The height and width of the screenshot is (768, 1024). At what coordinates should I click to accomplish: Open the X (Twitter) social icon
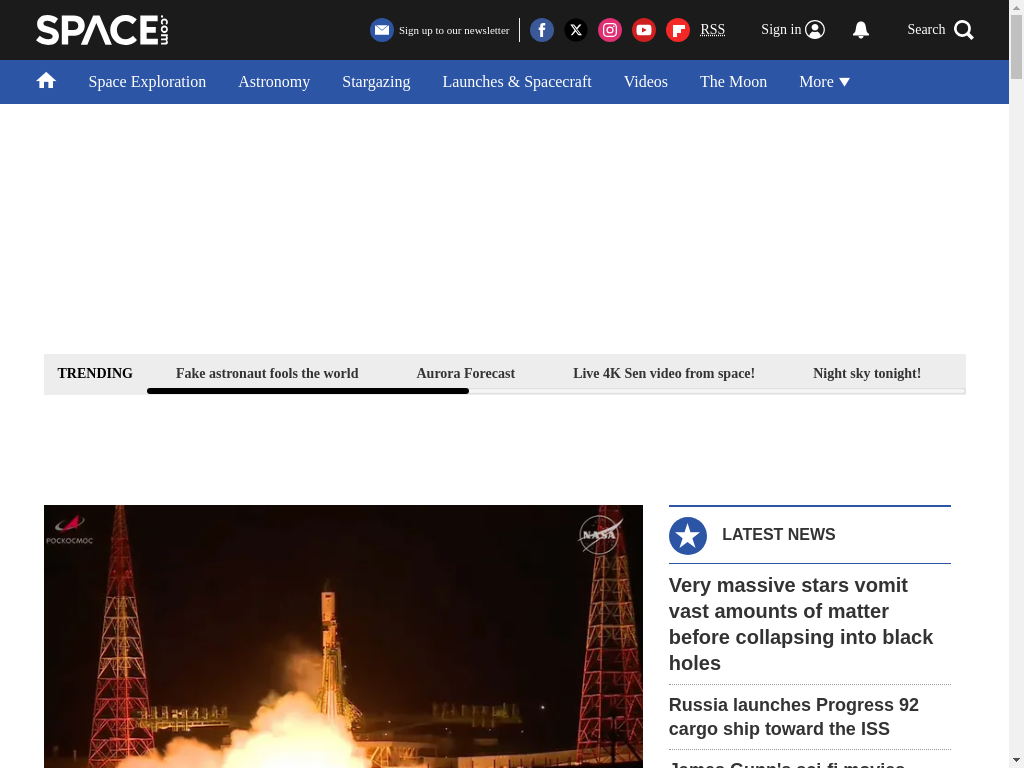coord(576,30)
